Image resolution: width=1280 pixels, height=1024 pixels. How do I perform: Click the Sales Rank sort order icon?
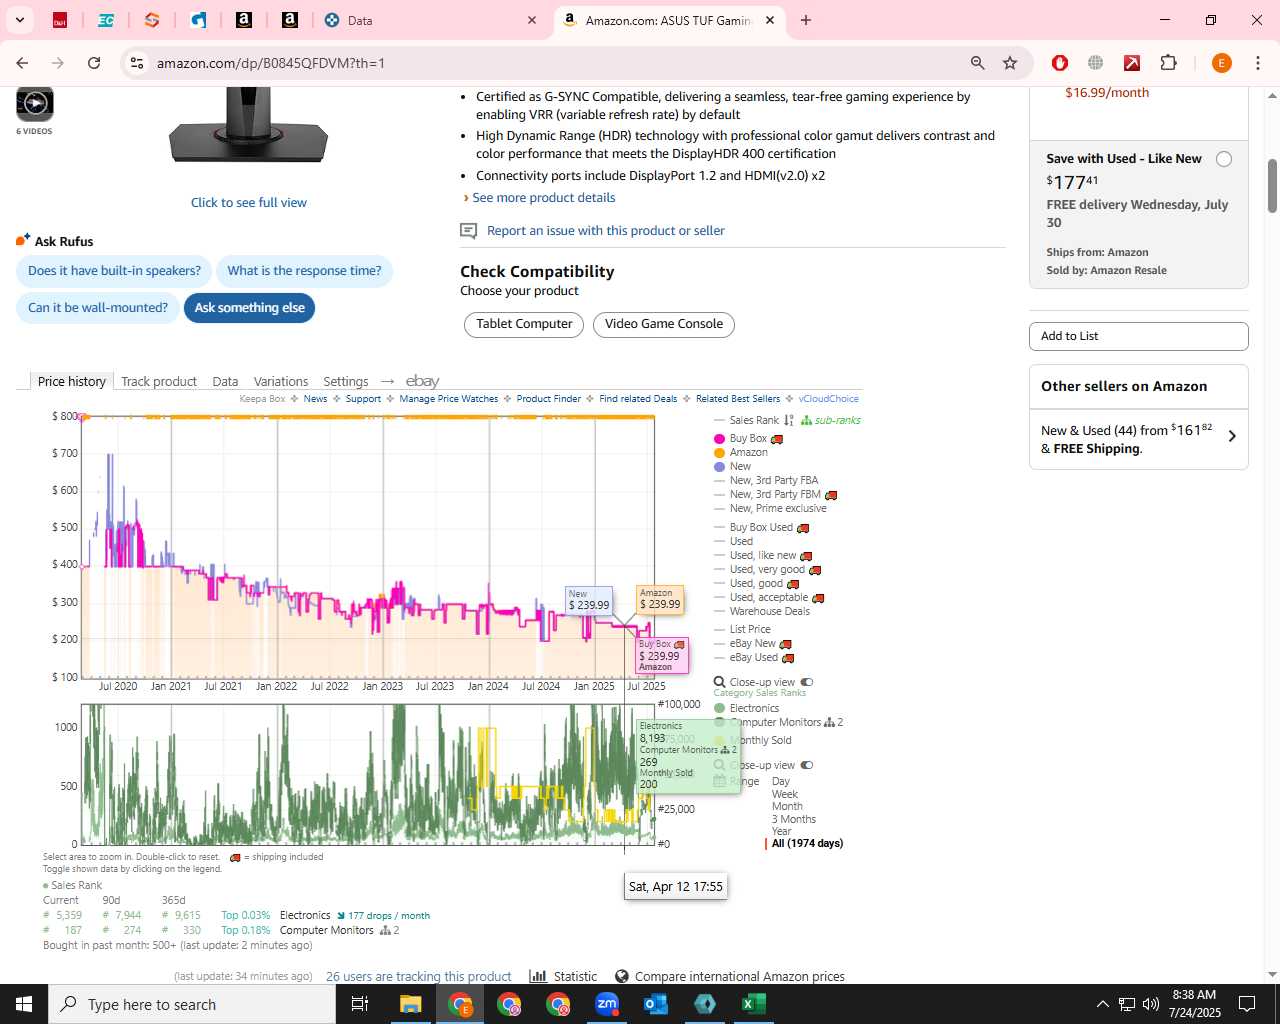point(789,420)
